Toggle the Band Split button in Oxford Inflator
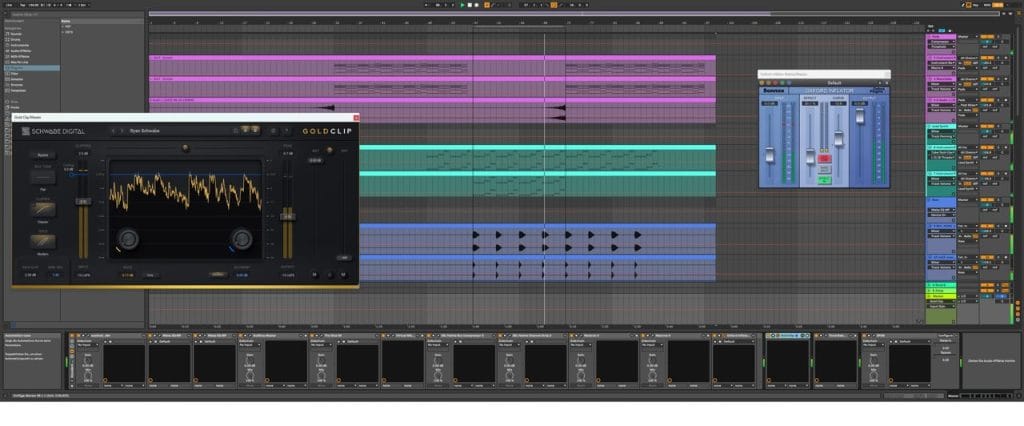This screenshot has width=1024, height=426. pos(824,169)
